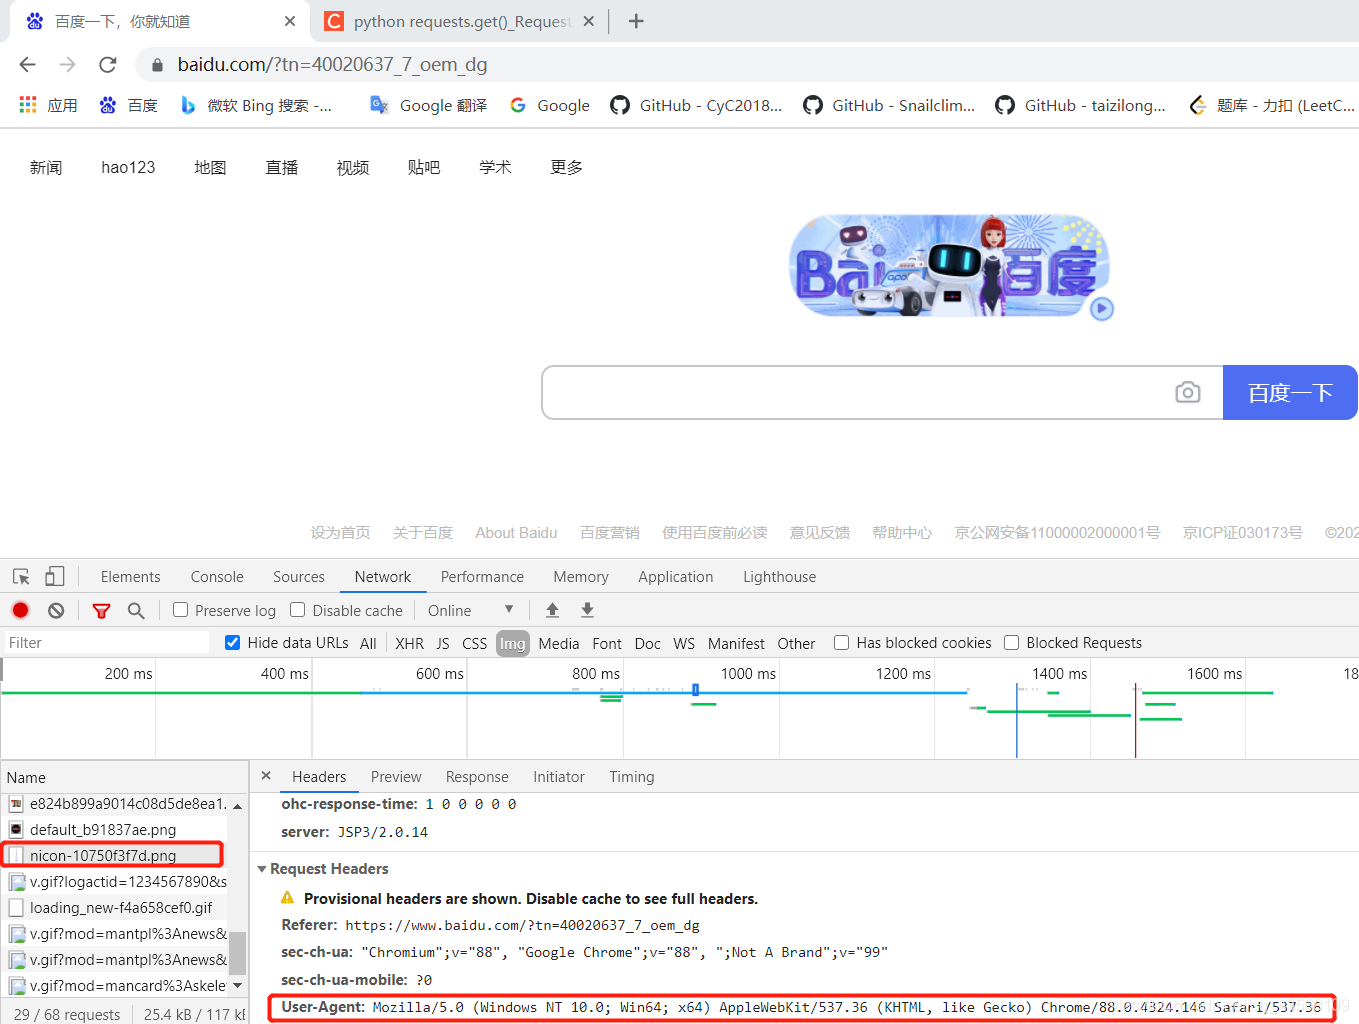Select the loading_new-f4a658cef0.gif request
Viewport: 1359px width, 1024px height.
coord(115,907)
